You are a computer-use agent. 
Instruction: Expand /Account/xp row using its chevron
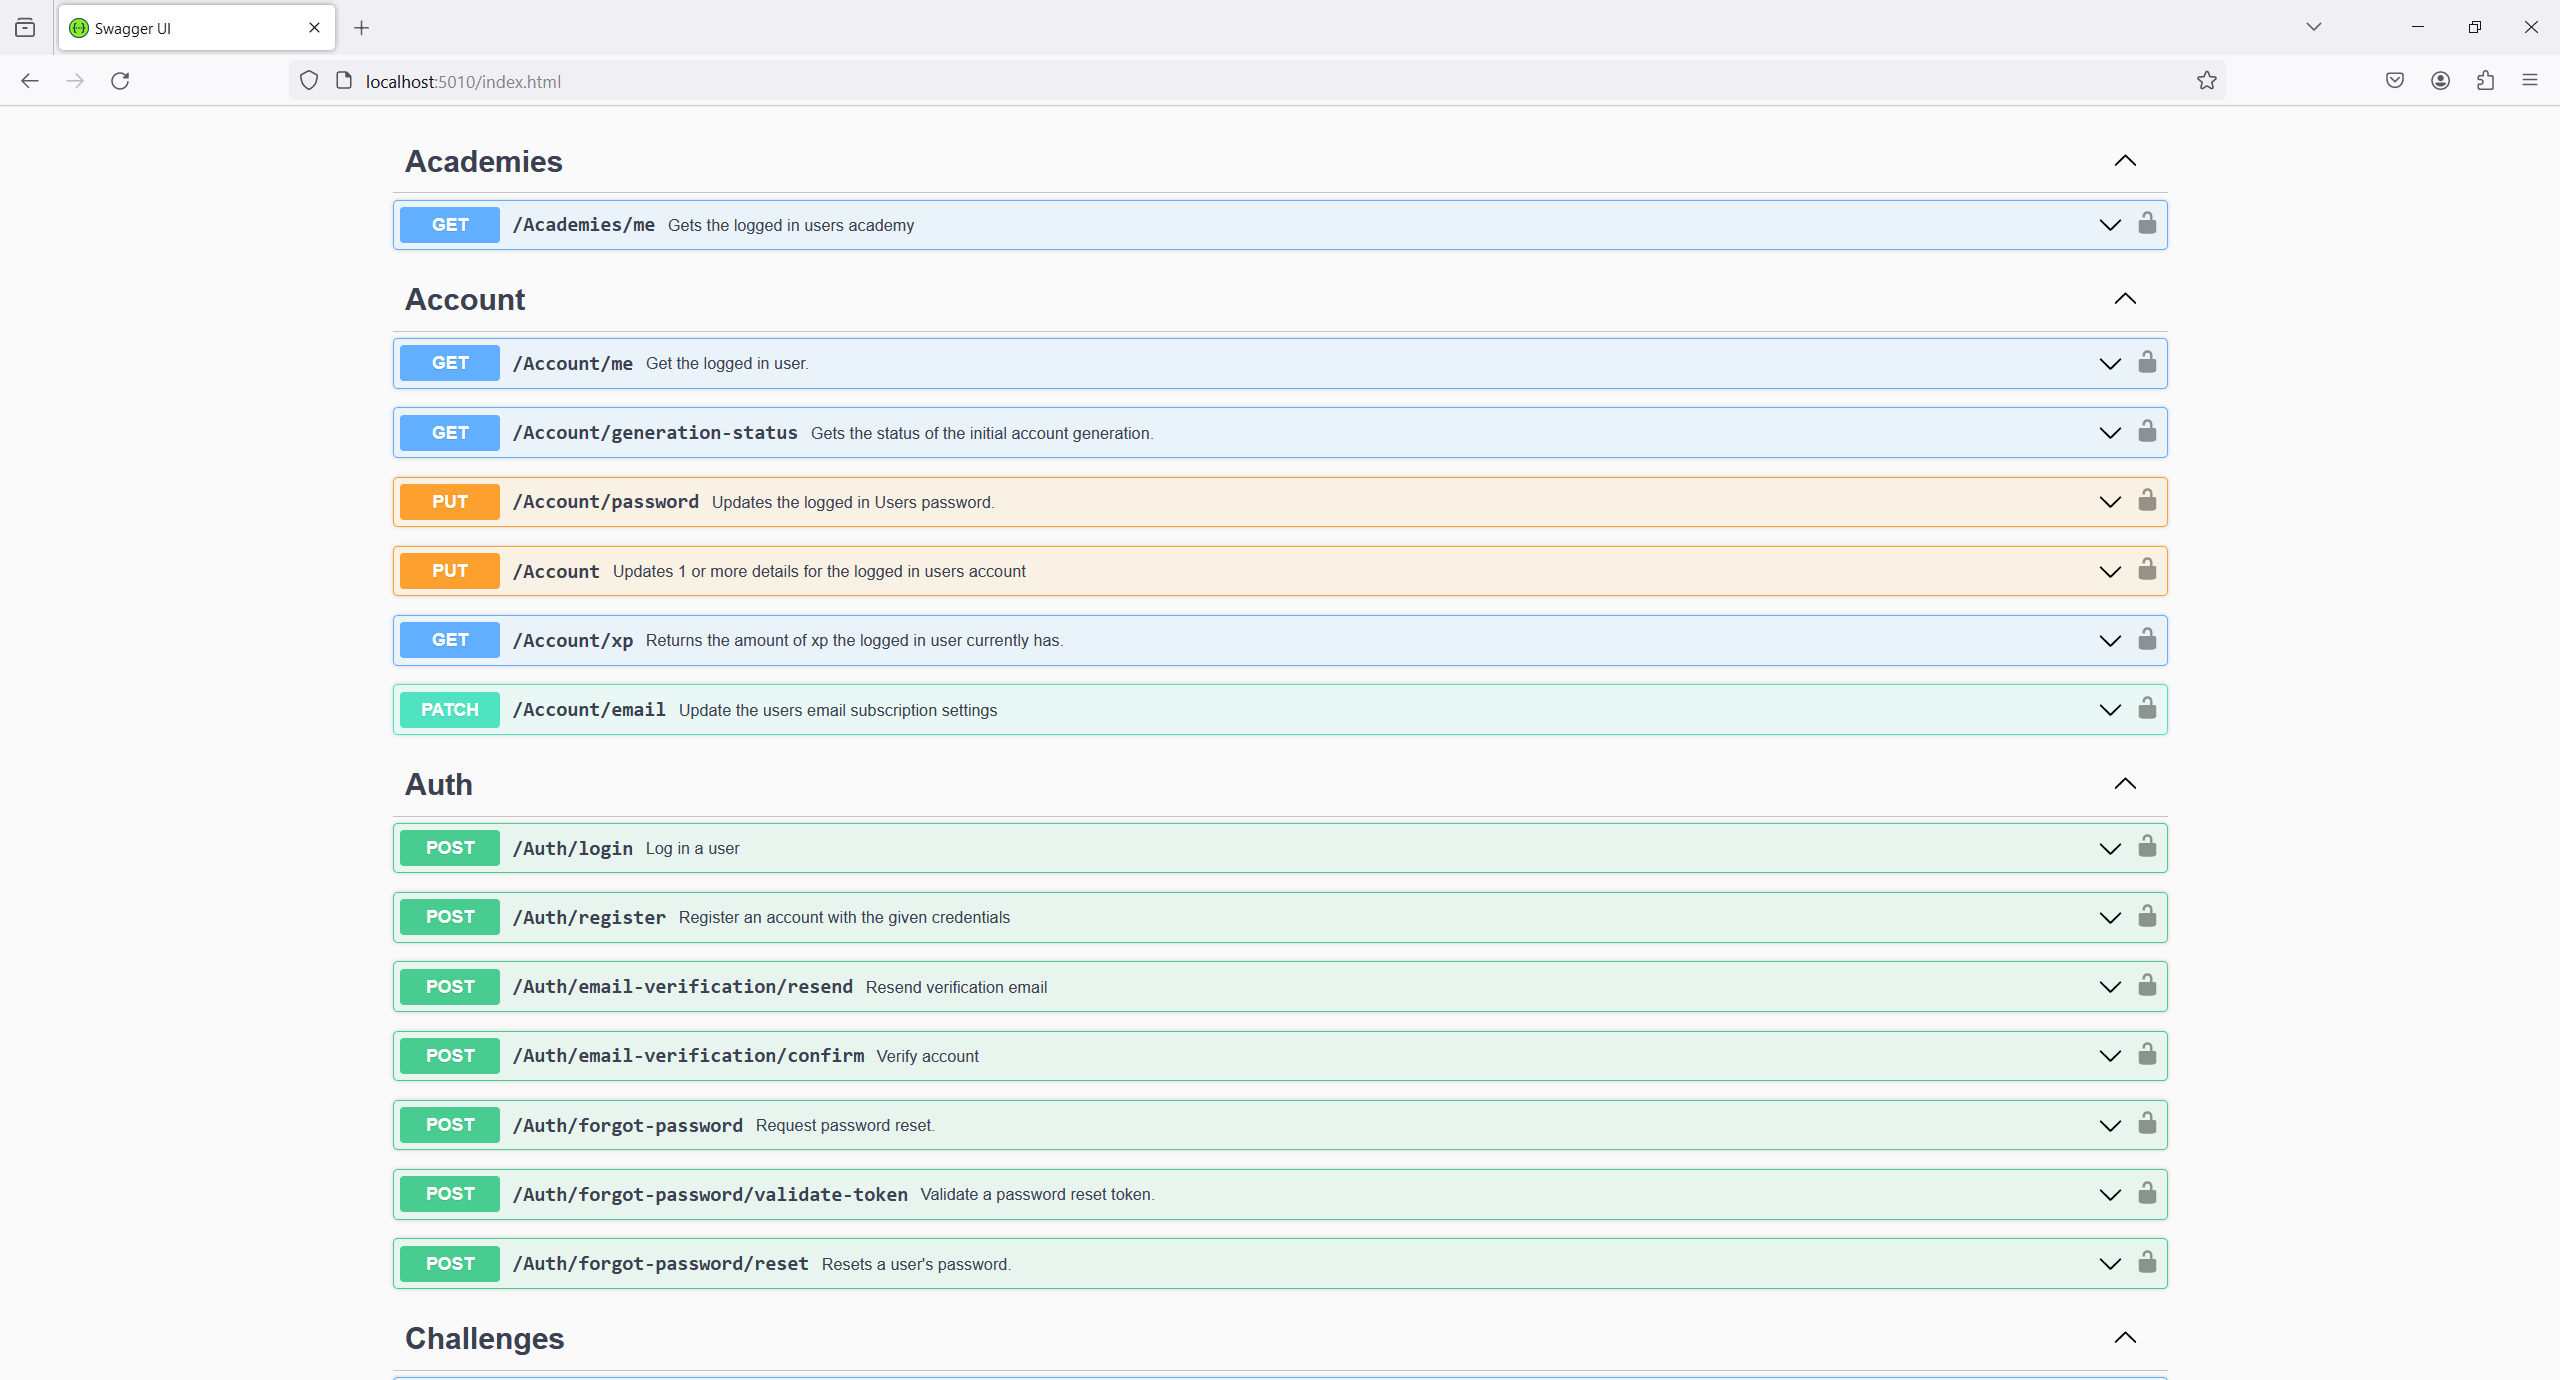tap(2110, 641)
